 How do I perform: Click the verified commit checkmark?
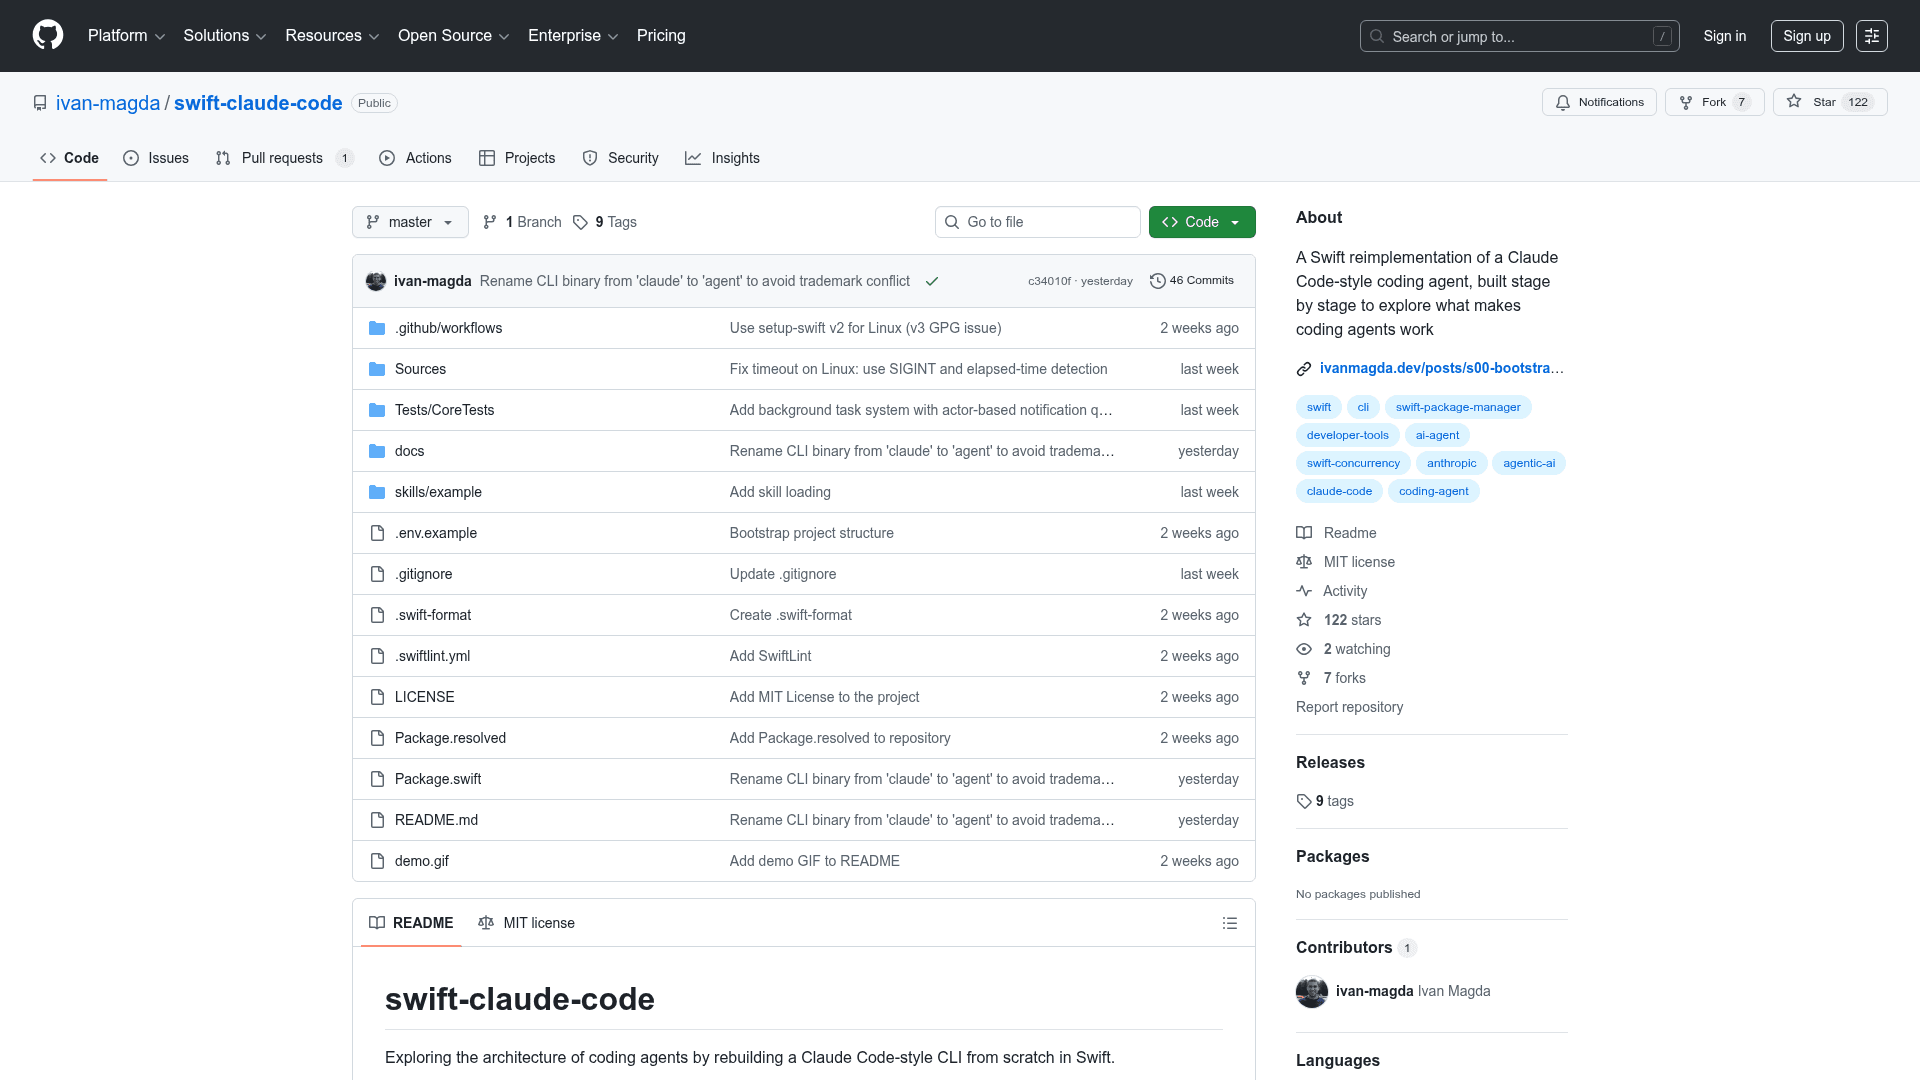click(931, 281)
